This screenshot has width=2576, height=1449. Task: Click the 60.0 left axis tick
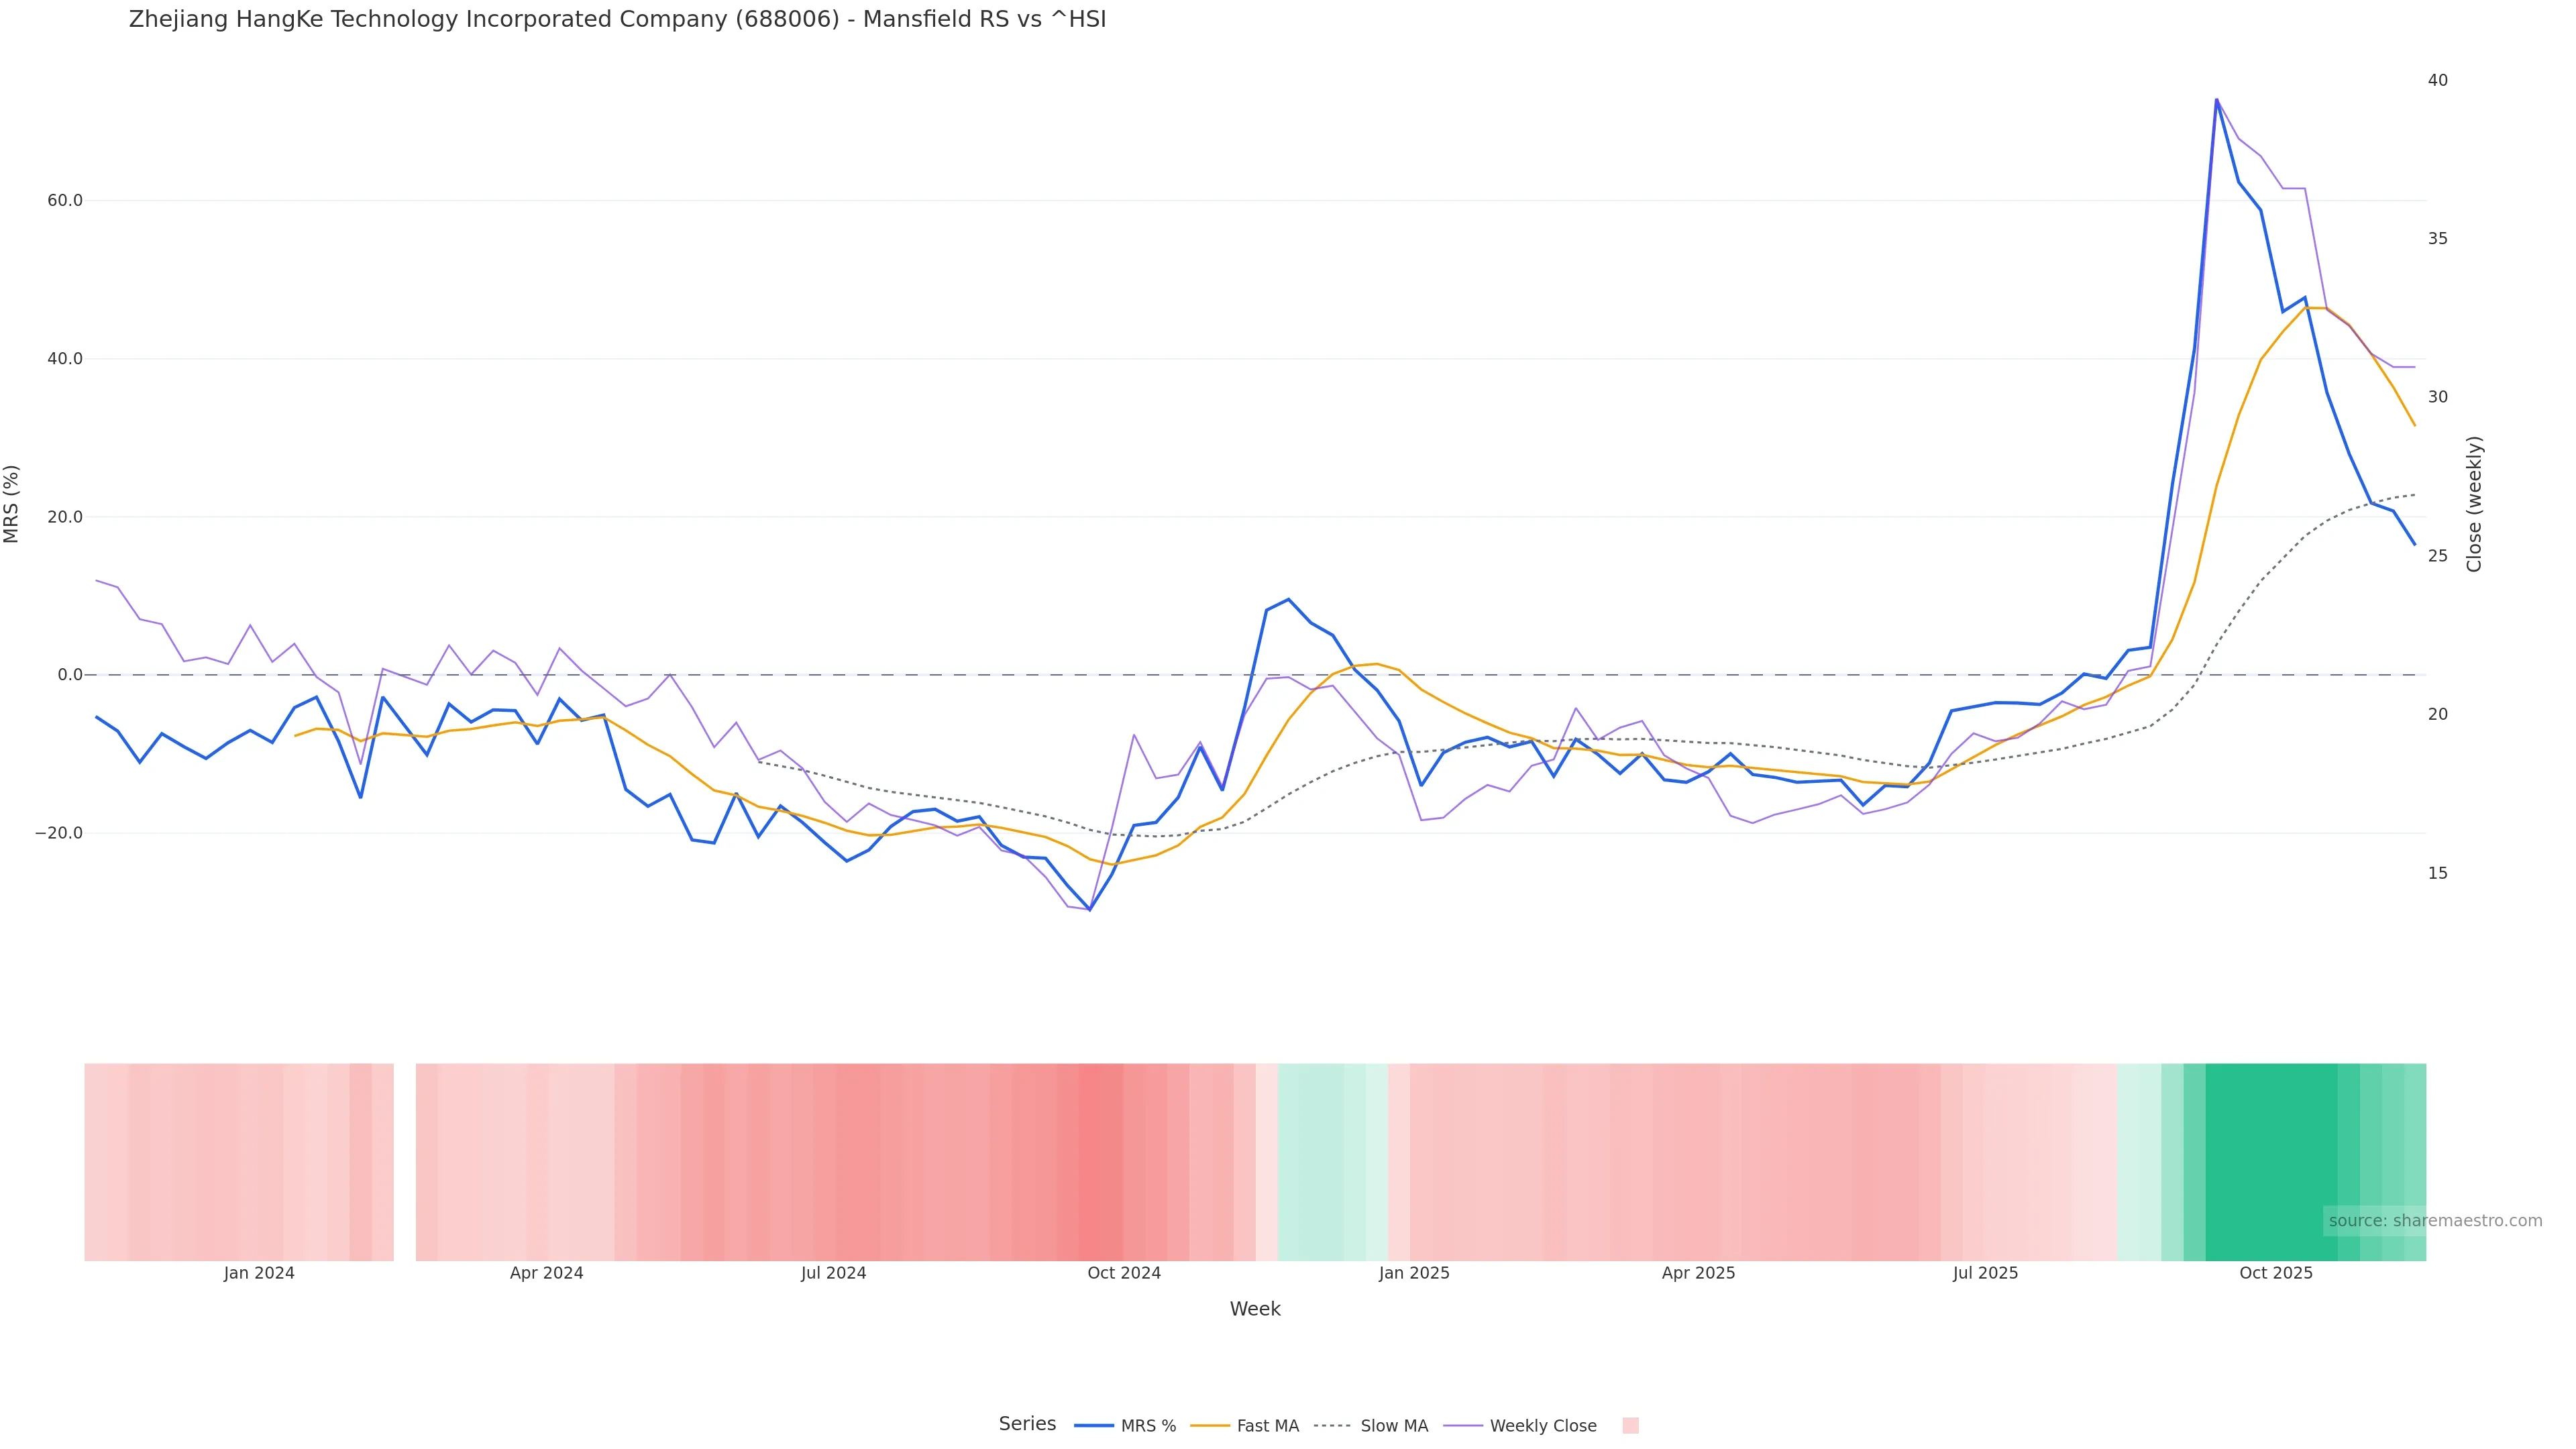(65, 200)
